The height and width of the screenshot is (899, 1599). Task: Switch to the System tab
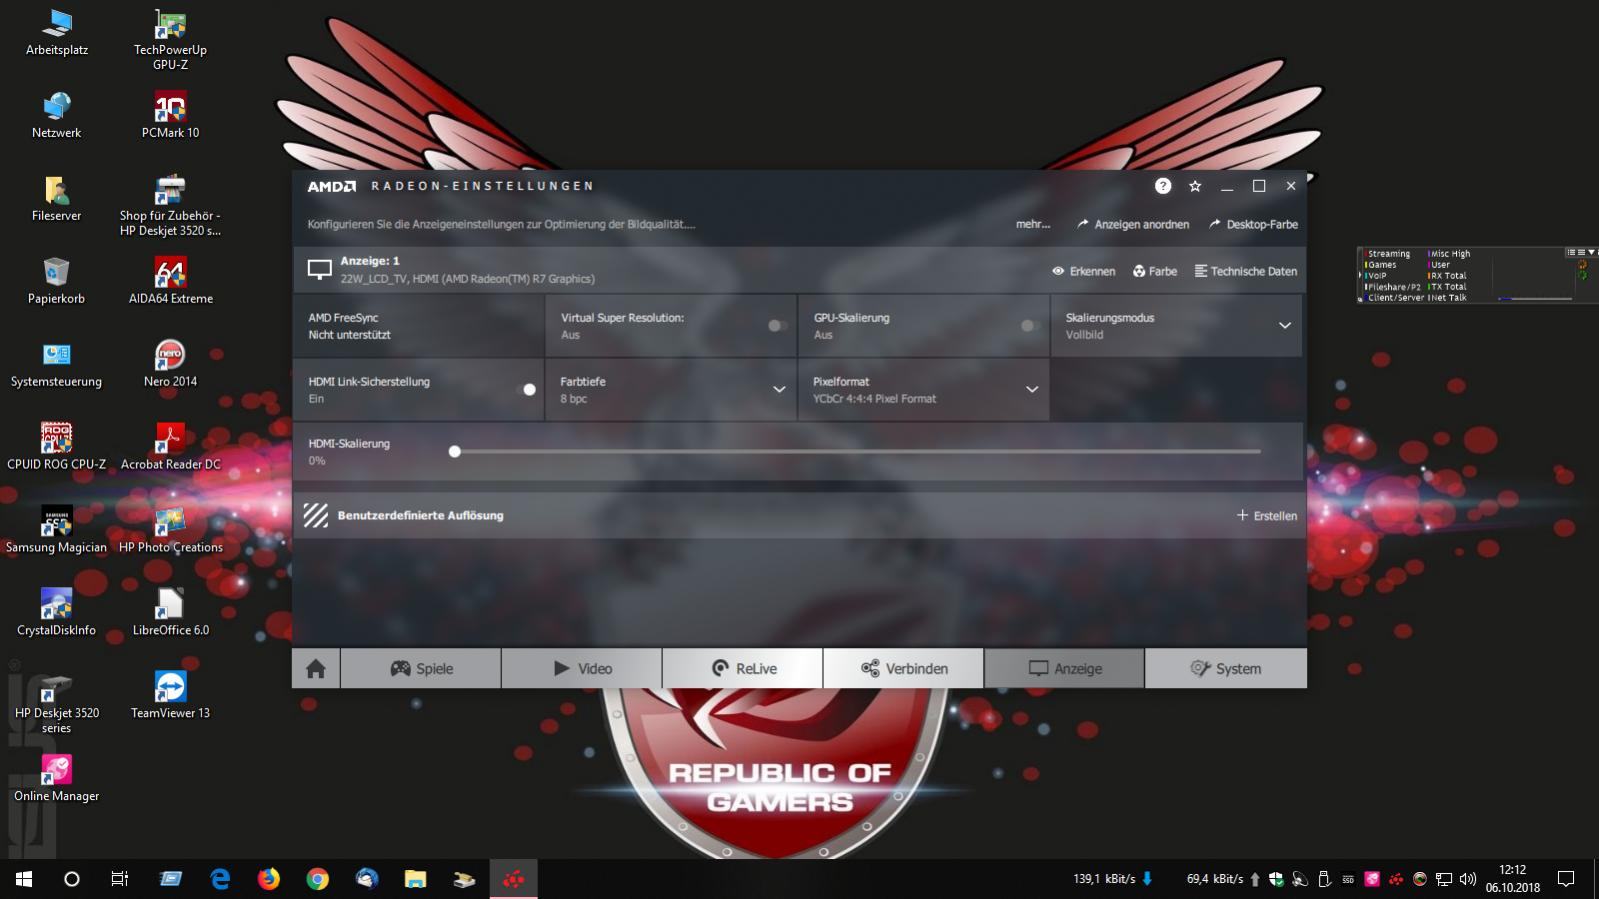tap(1226, 669)
